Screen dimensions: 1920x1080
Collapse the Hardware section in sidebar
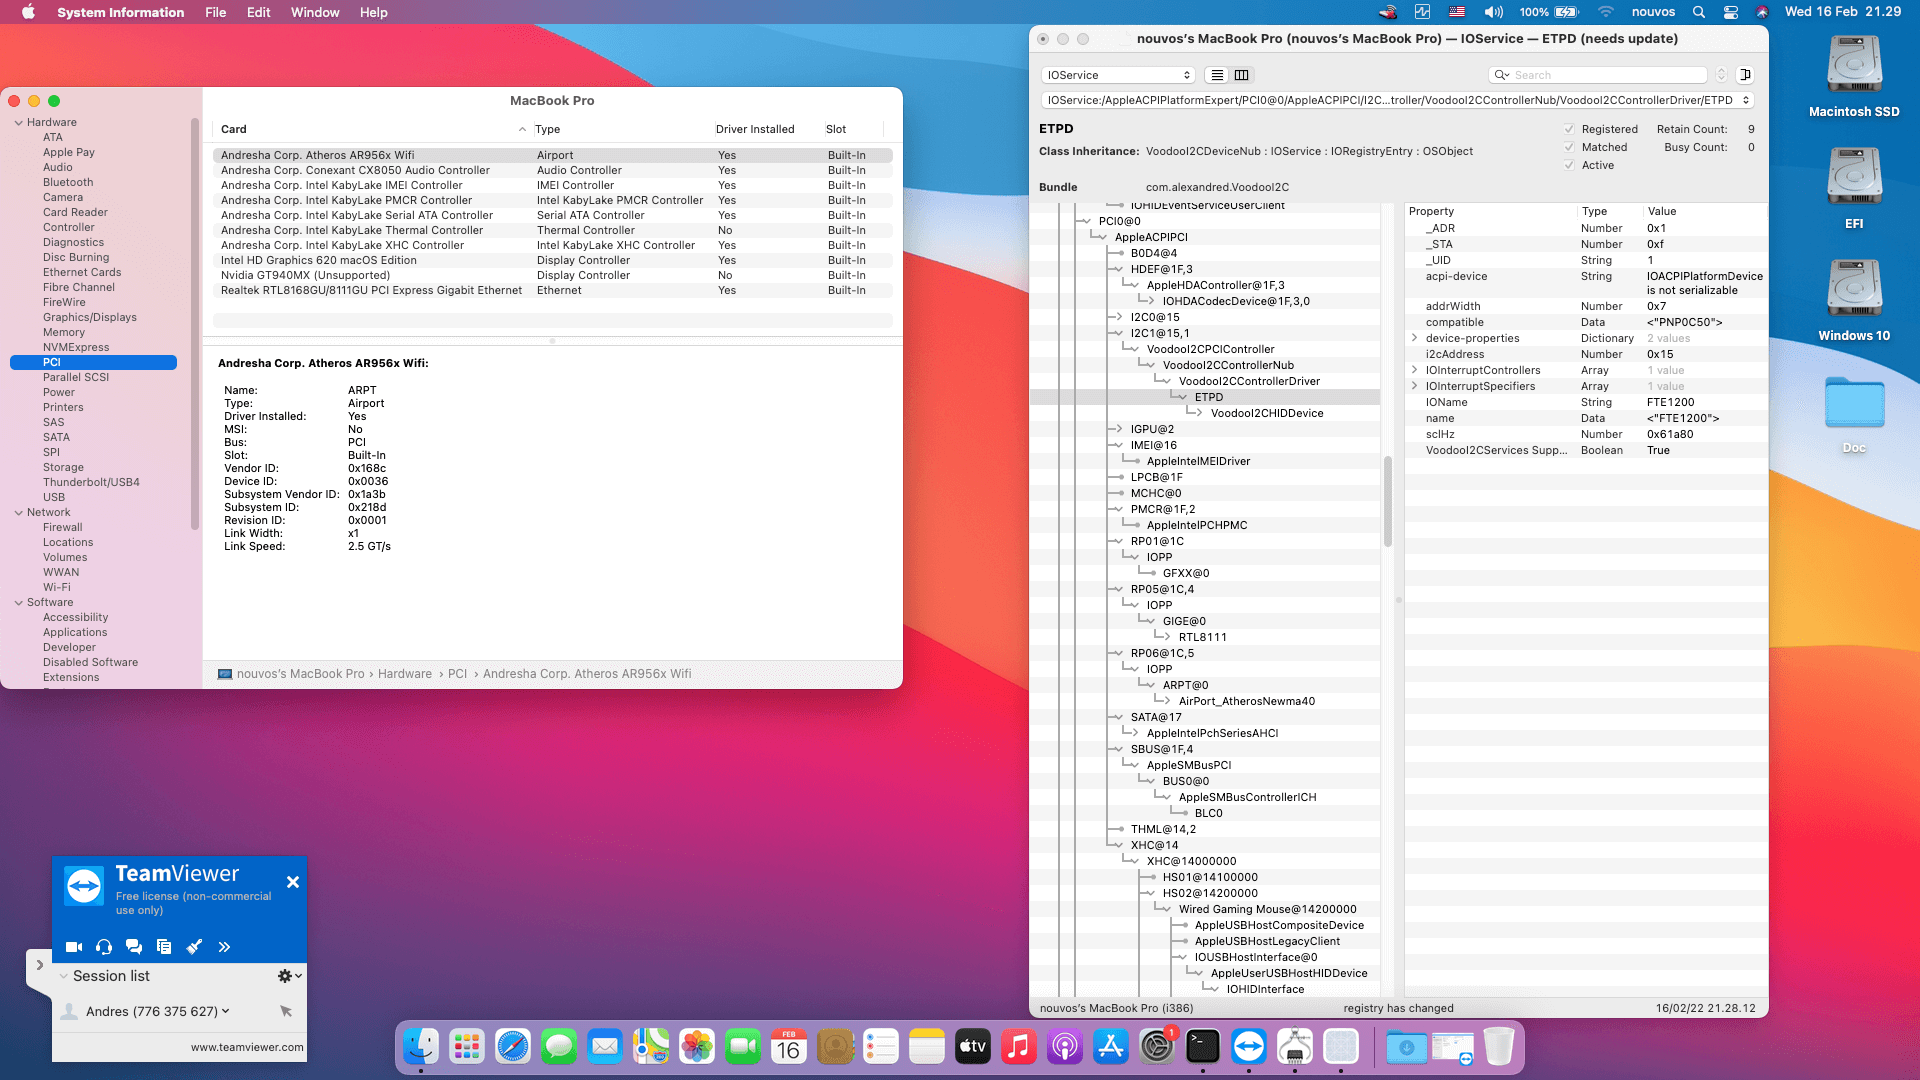(19, 122)
